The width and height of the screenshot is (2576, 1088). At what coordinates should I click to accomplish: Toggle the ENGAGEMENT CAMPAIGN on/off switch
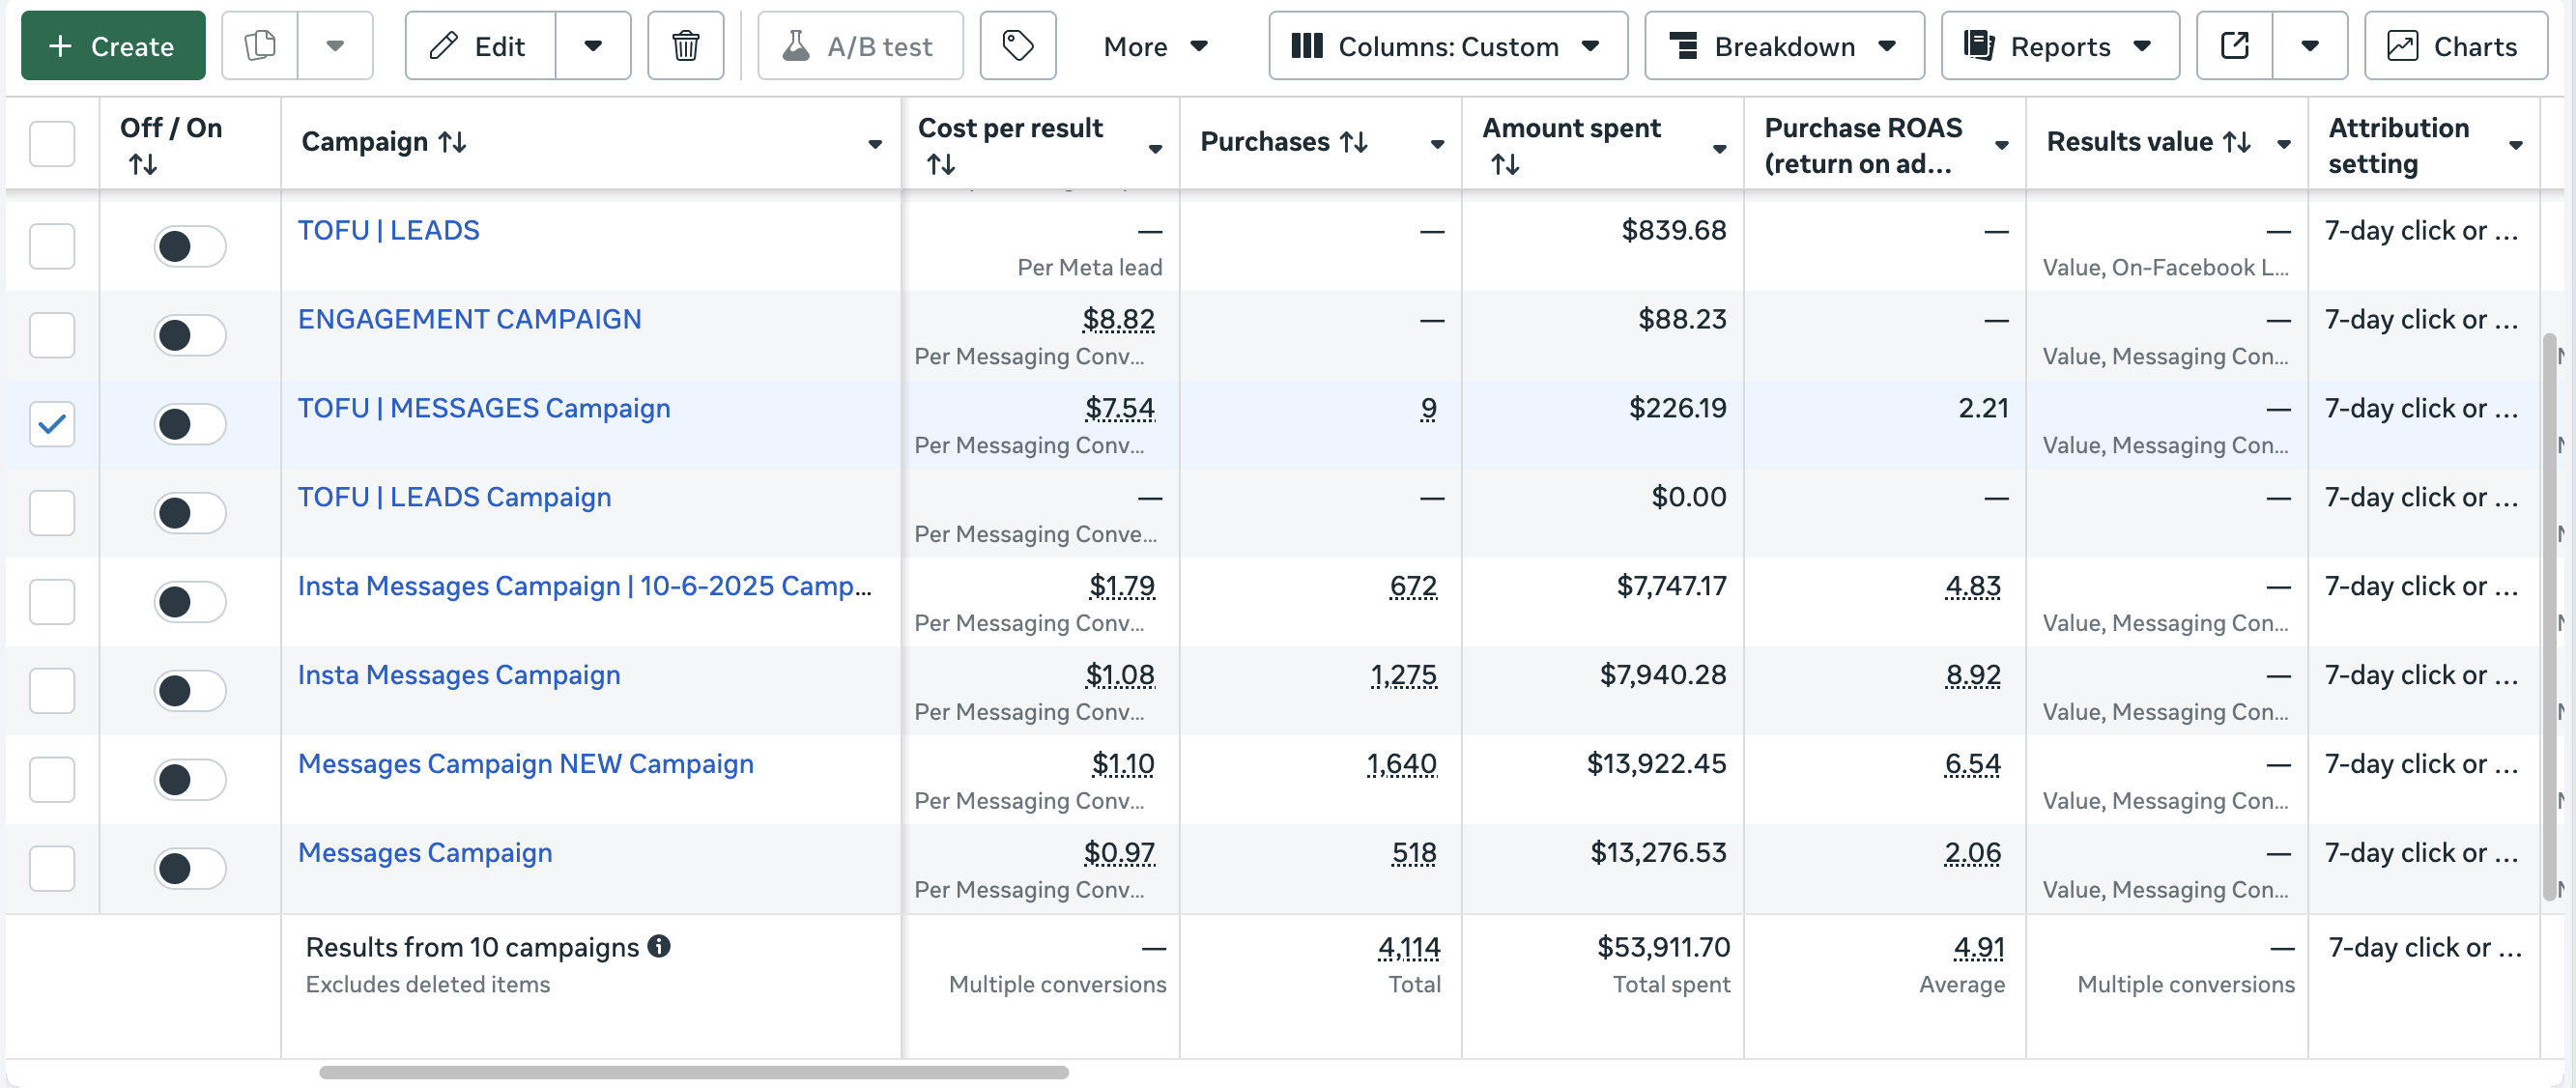pos(189,335)
